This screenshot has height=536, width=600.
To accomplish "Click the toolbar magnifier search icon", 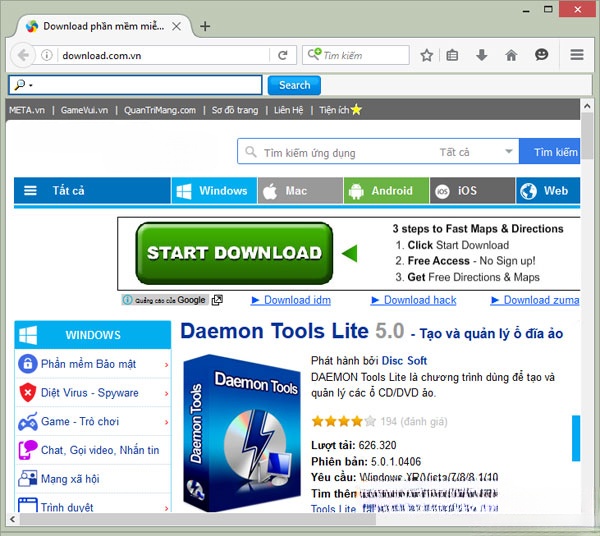I will coord(20,85).
